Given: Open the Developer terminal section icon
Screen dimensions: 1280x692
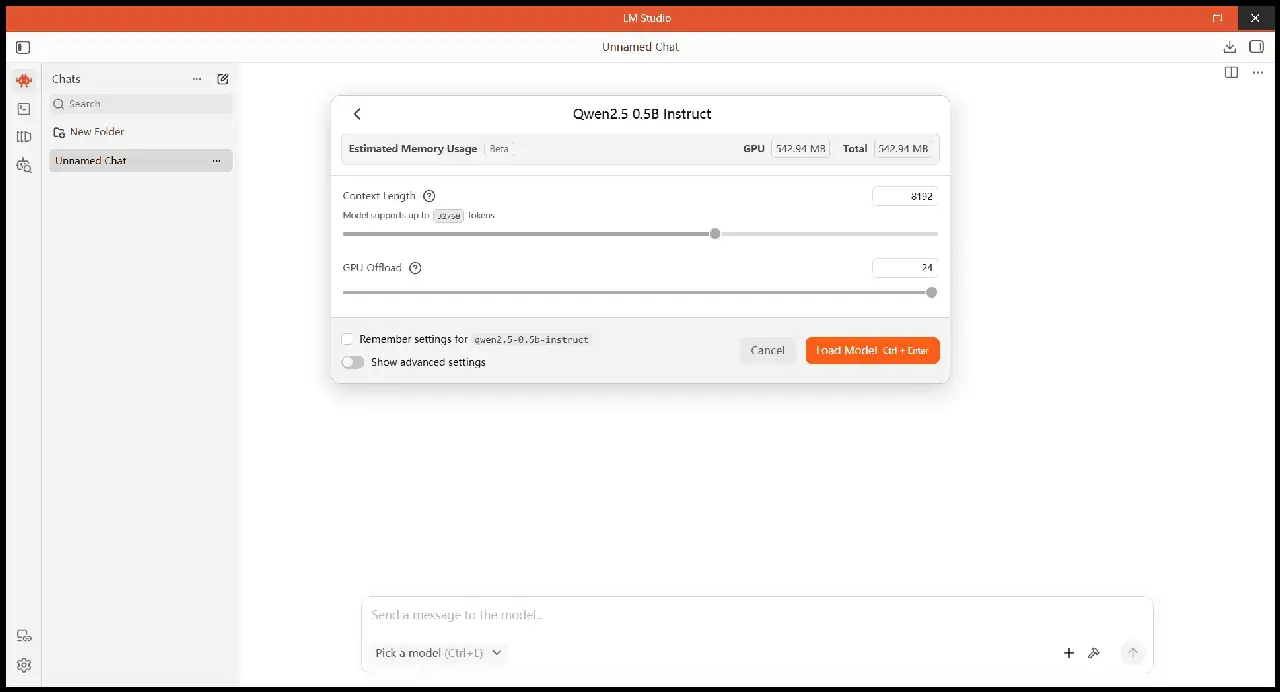Looking at the screenshot, I should 24,109.
